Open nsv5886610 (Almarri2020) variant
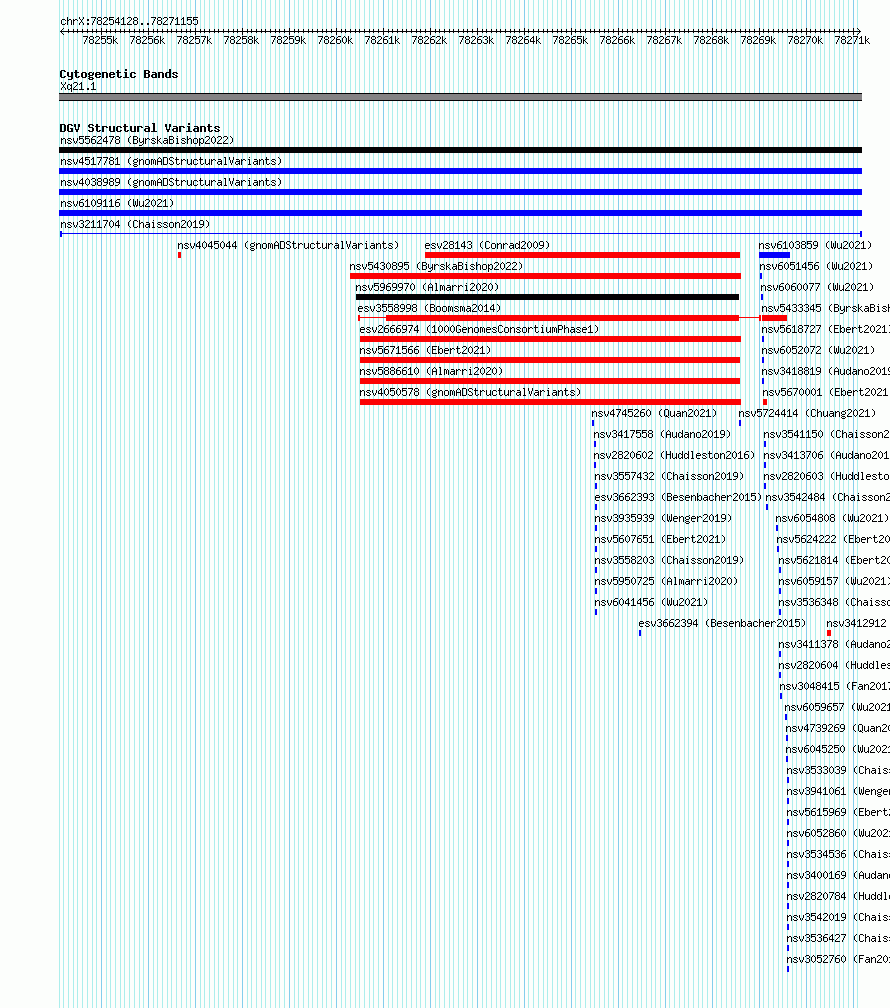The image size is (890, 1008). (431, 372)
